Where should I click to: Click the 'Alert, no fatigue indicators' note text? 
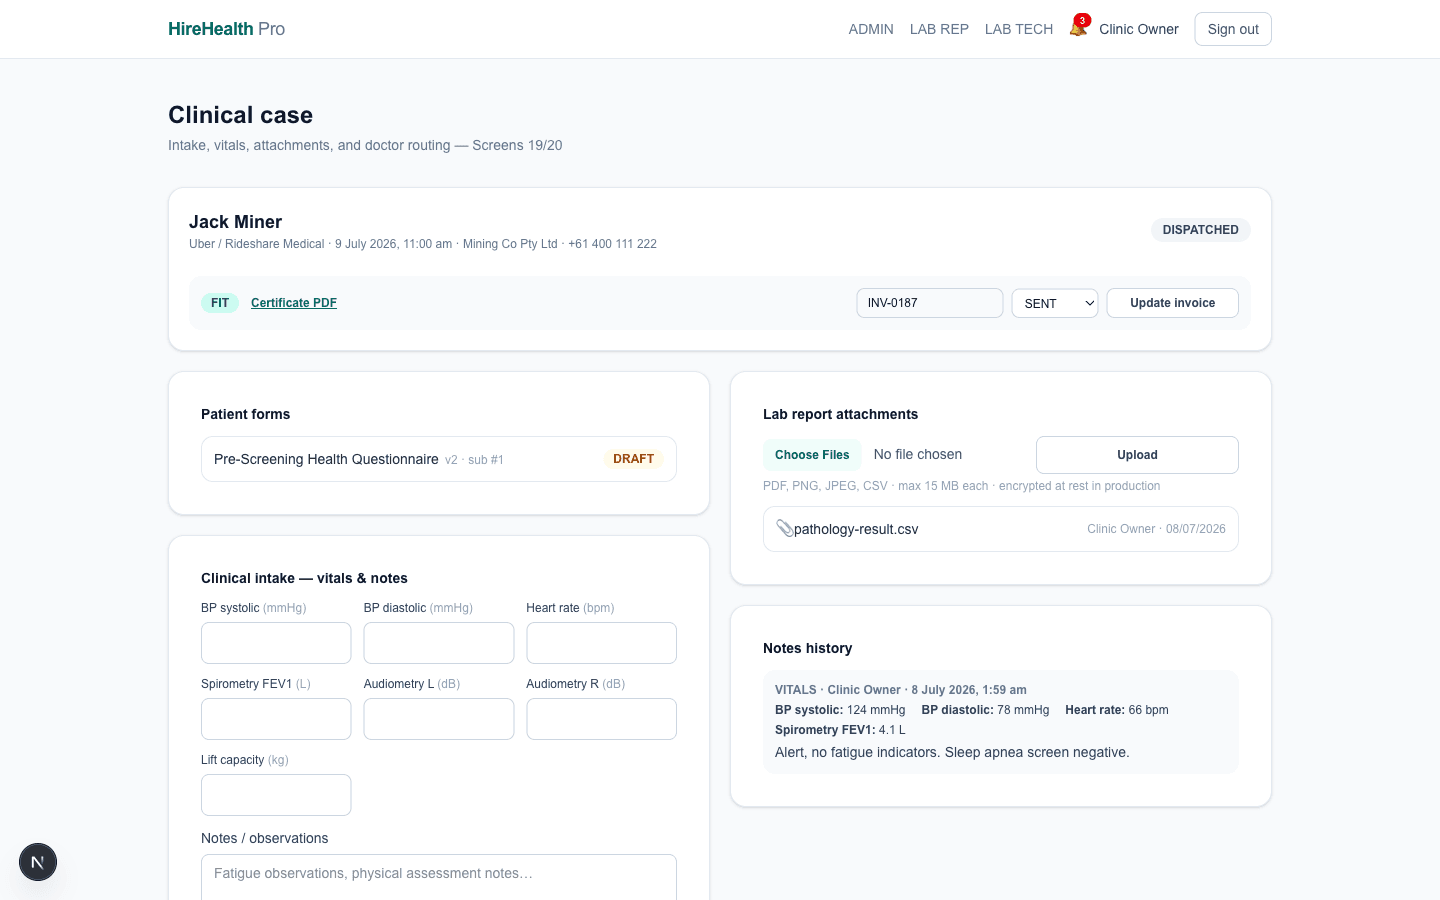952,752
